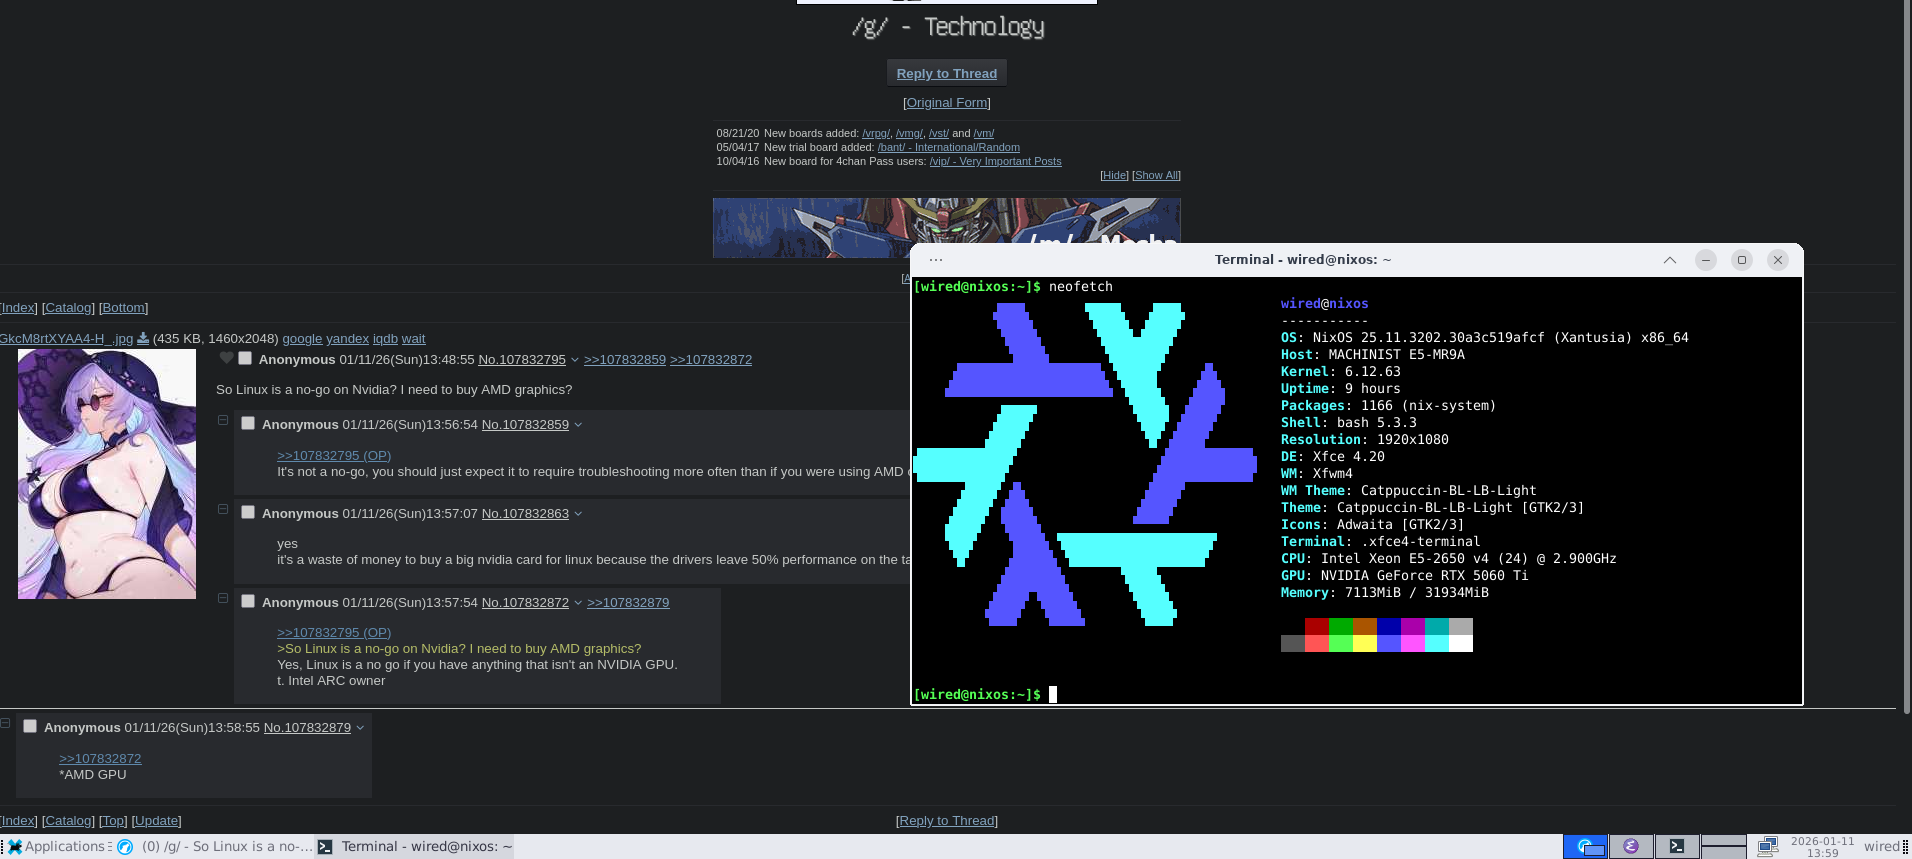
Task: Collapse post No.107832863 with the minus button
Action: tap(223, 509)
